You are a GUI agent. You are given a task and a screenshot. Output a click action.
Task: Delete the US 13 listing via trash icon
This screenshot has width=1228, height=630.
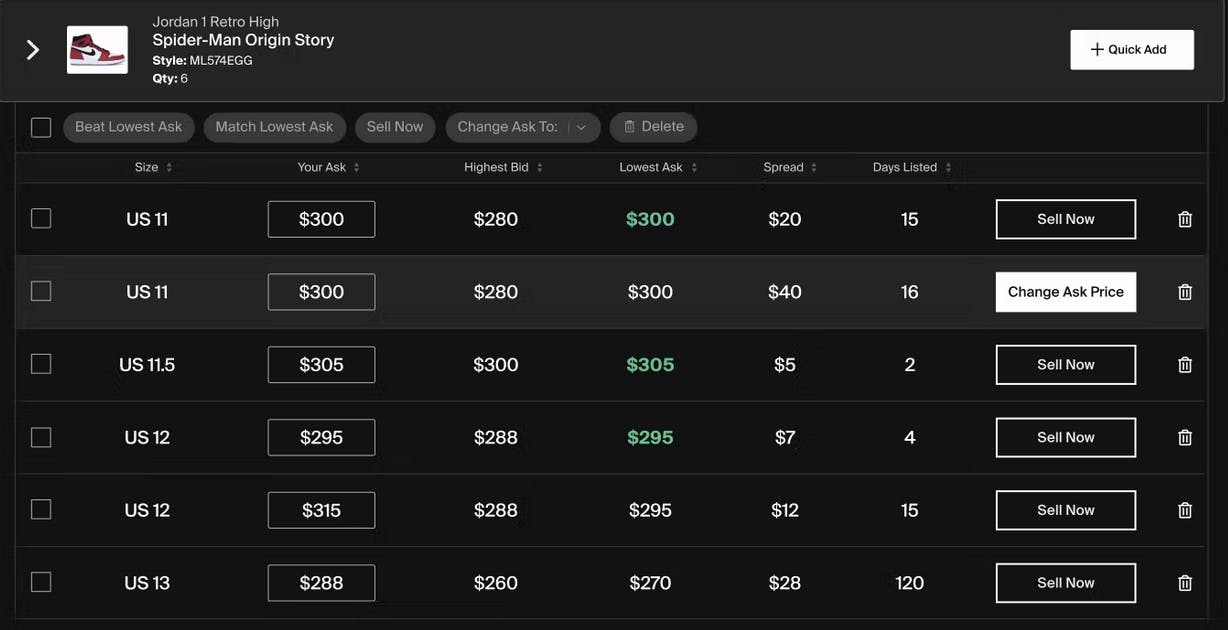pyautogui.click(x=1185, y=583)
